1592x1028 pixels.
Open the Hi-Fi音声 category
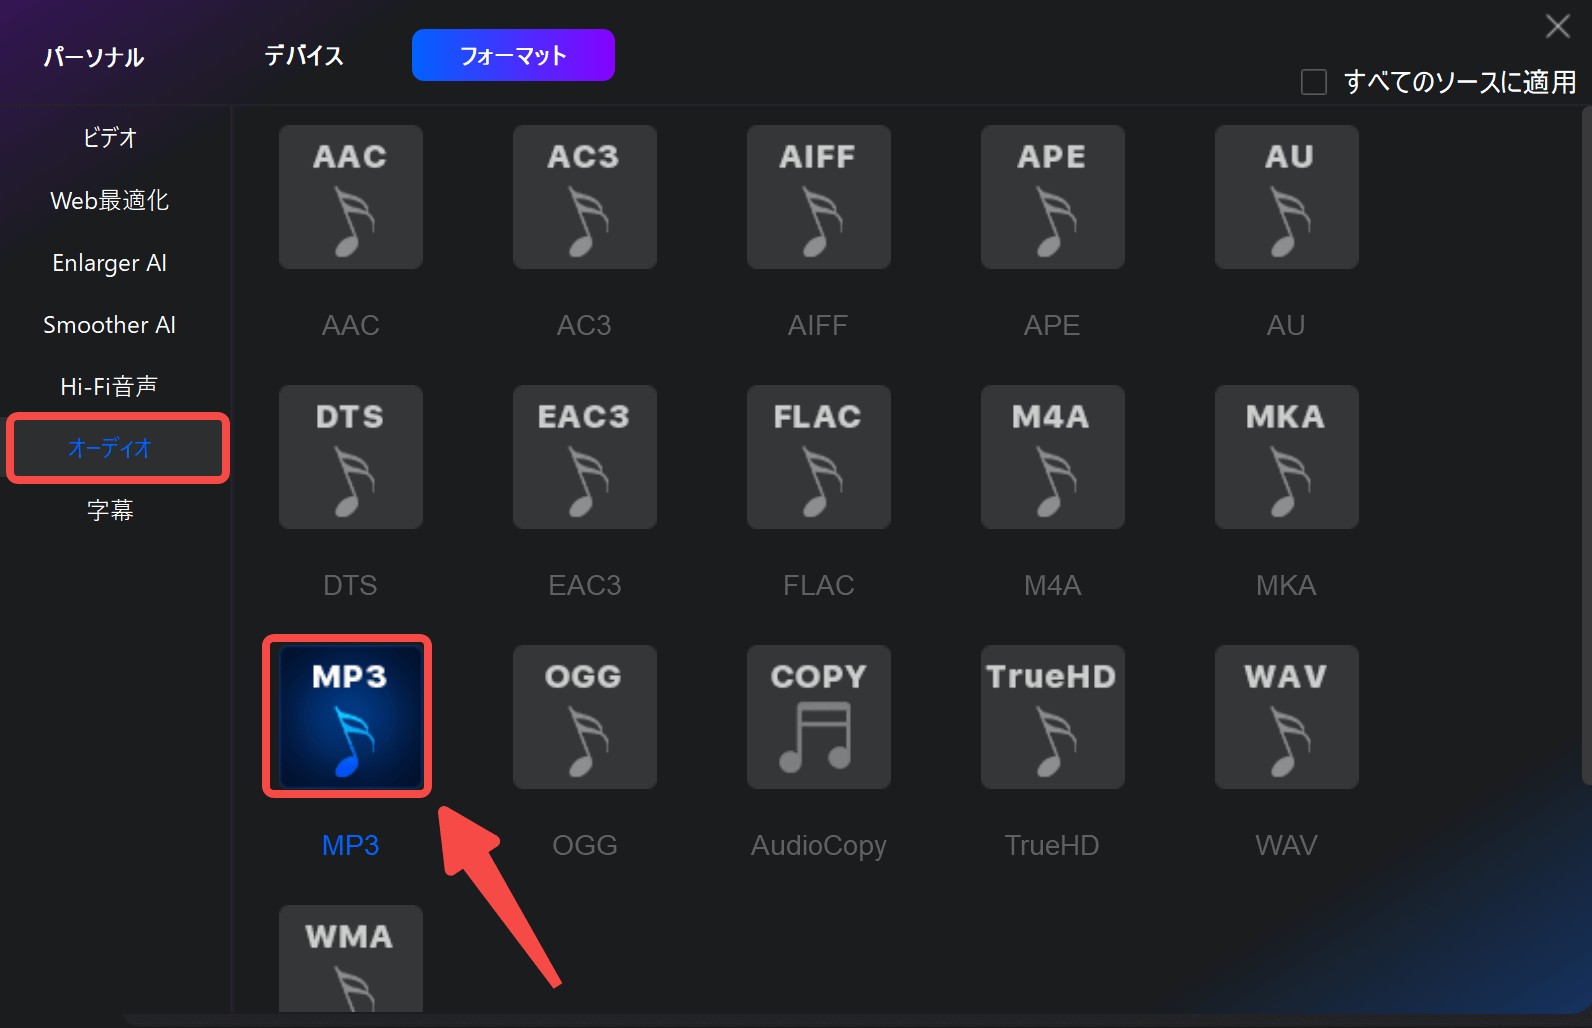[x=110, y=386]
